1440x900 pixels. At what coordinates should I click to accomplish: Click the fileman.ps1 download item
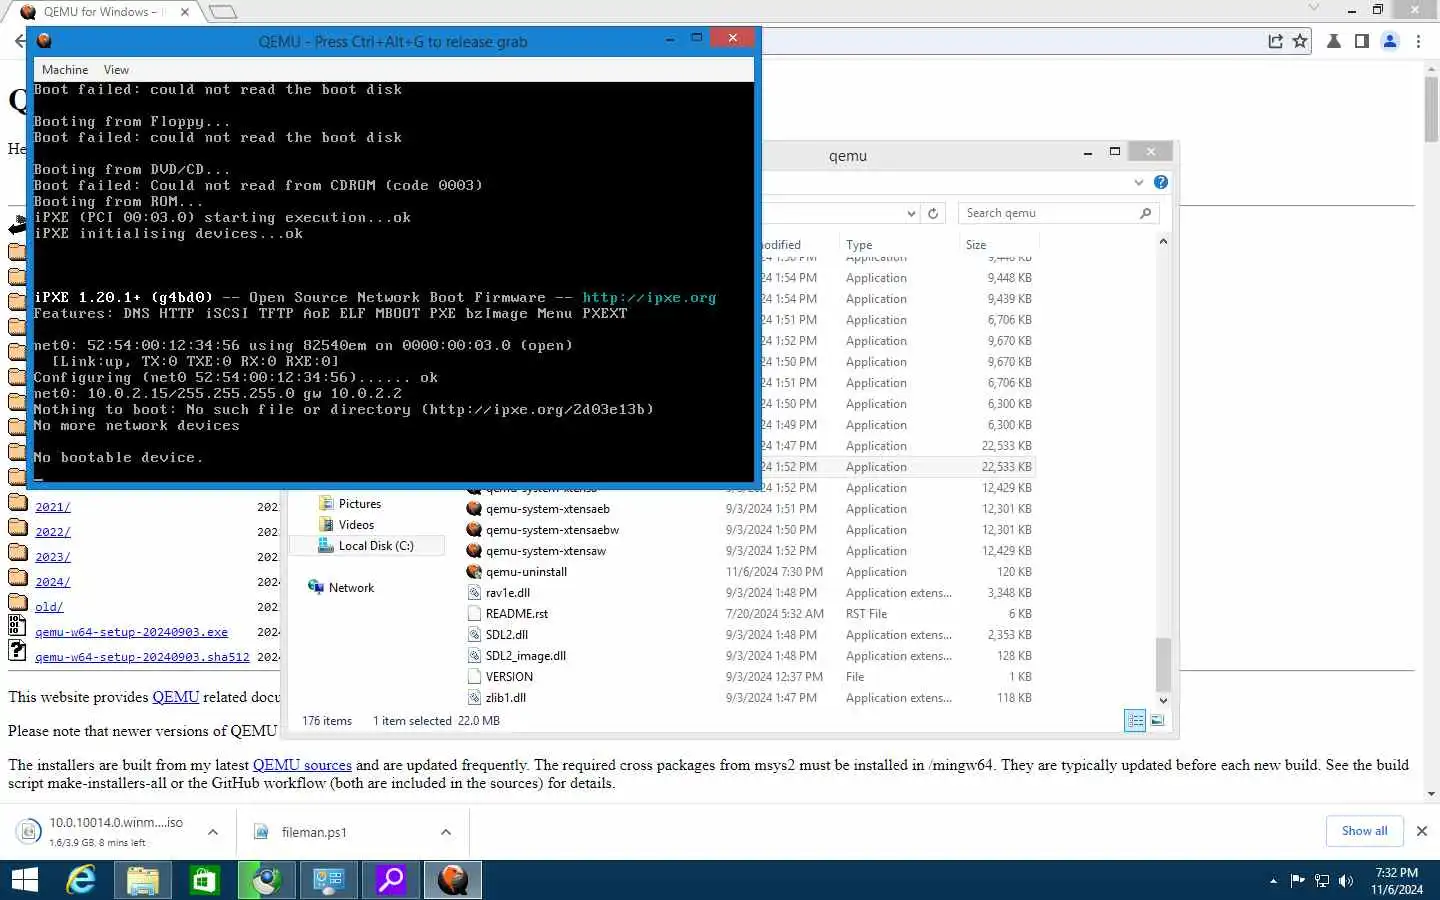coord(314,832)
